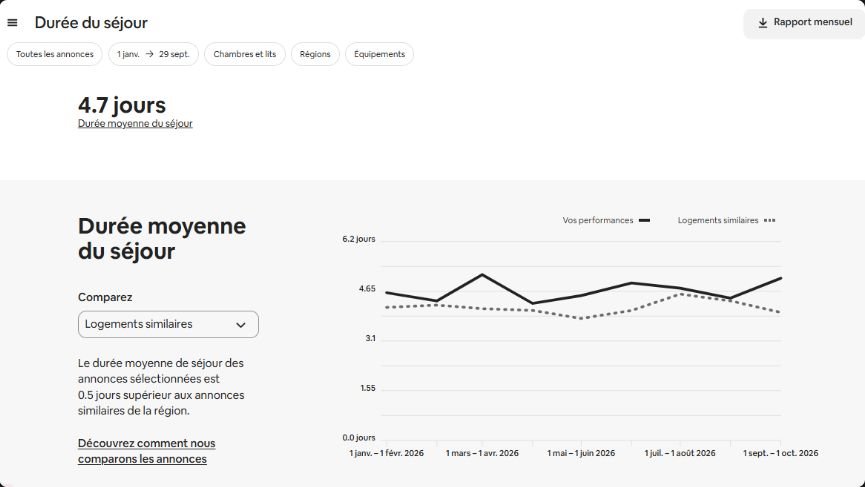Click the 1 mai – 1 juin 2026 label
The width and height of the screenshot is (865, 487).
click(581, 453)
